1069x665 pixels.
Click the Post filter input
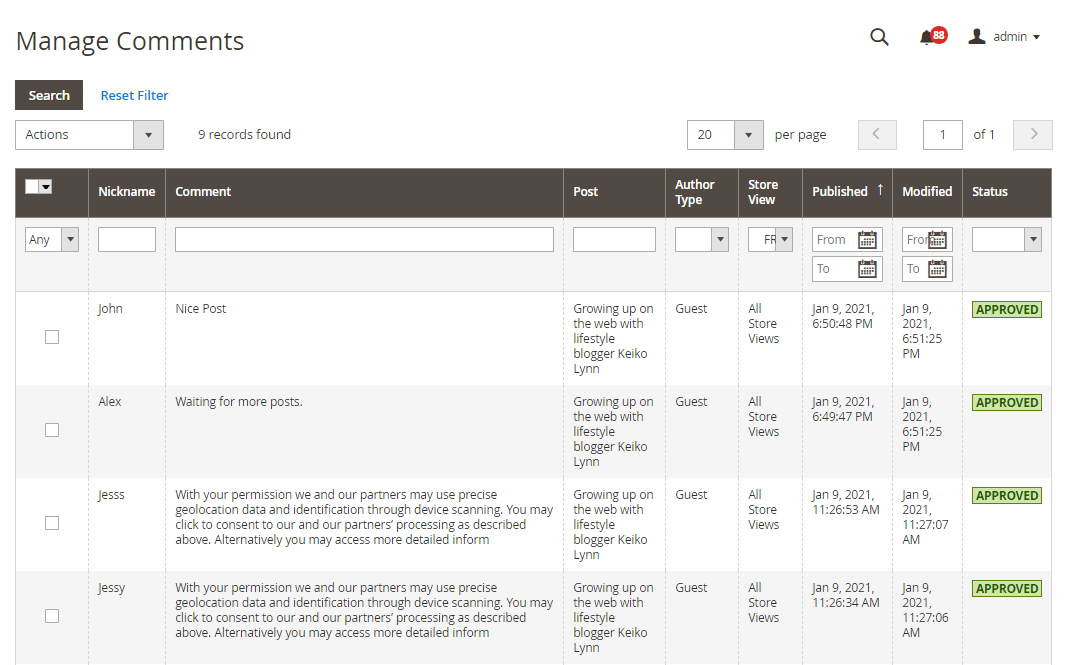click(x=614, y=239)
